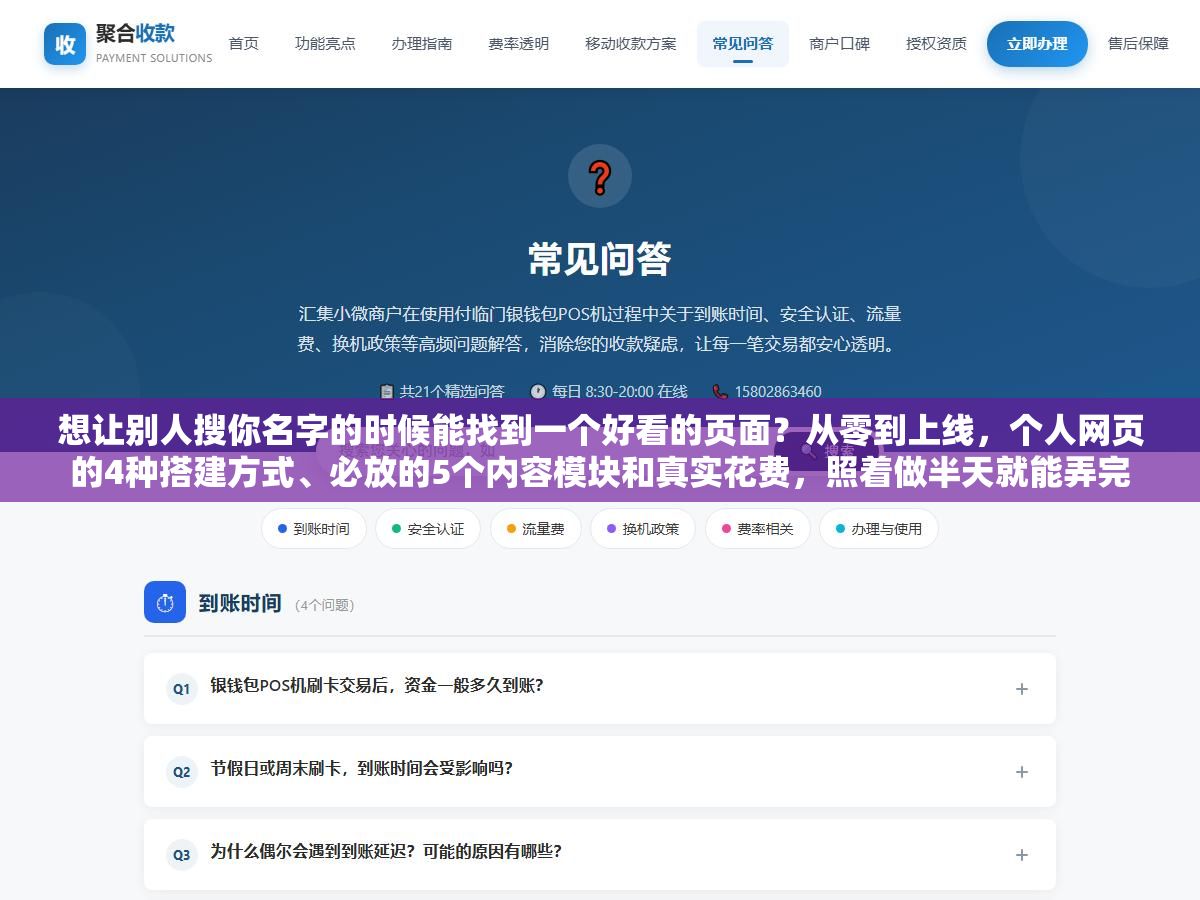
Task: Click the 每日 8:30-20:00 在线 label
Action: click(619, 392)
